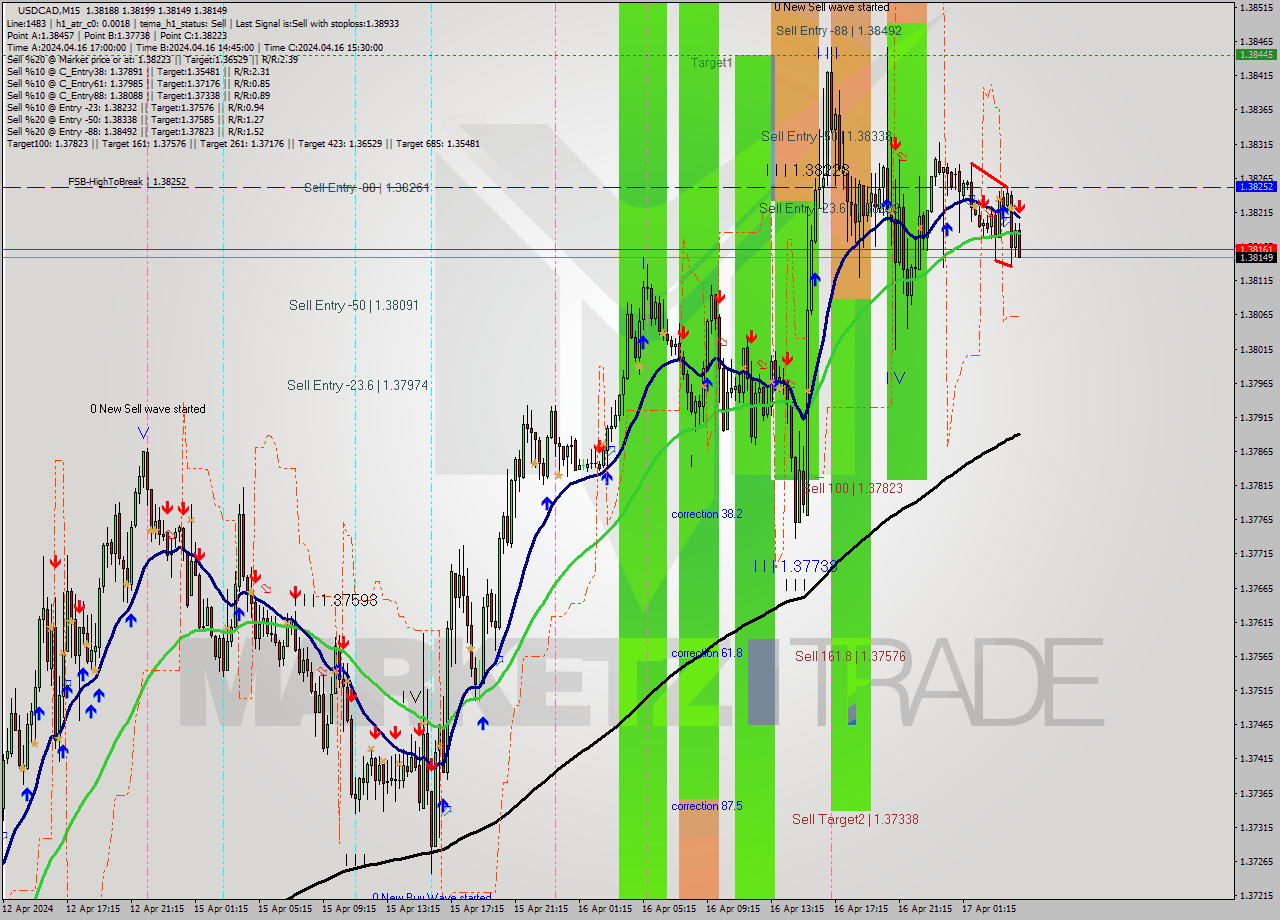This screenshot has width=1280, height=920.
Task: Click the 'Sell 161.8 | 1.37576' label
Action: click(x=850, y=656)
